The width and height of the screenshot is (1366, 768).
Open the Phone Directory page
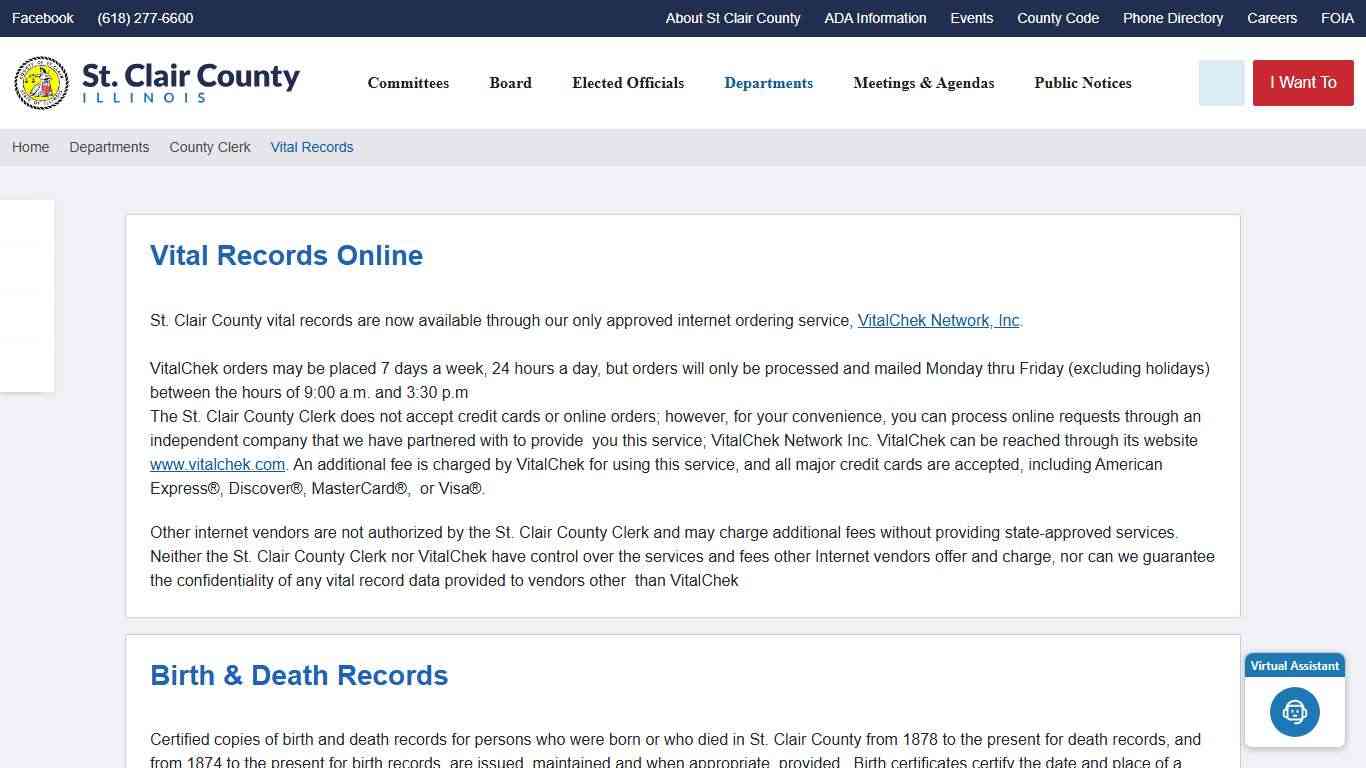point(1172,17)
